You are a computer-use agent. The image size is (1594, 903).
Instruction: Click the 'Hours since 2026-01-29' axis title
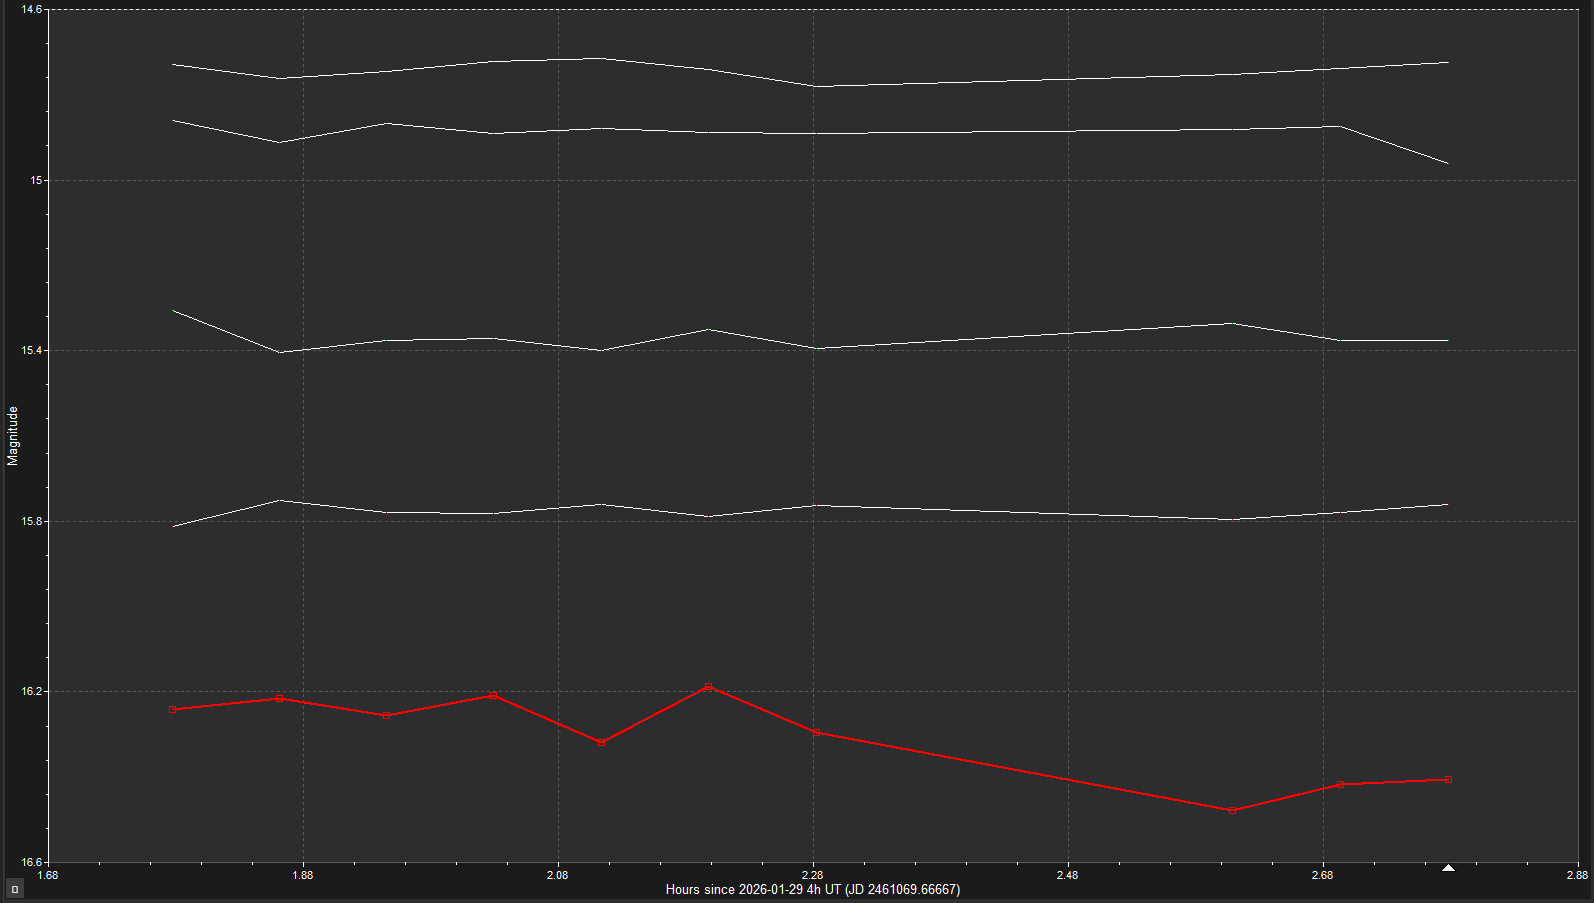[x=812, y=889]
